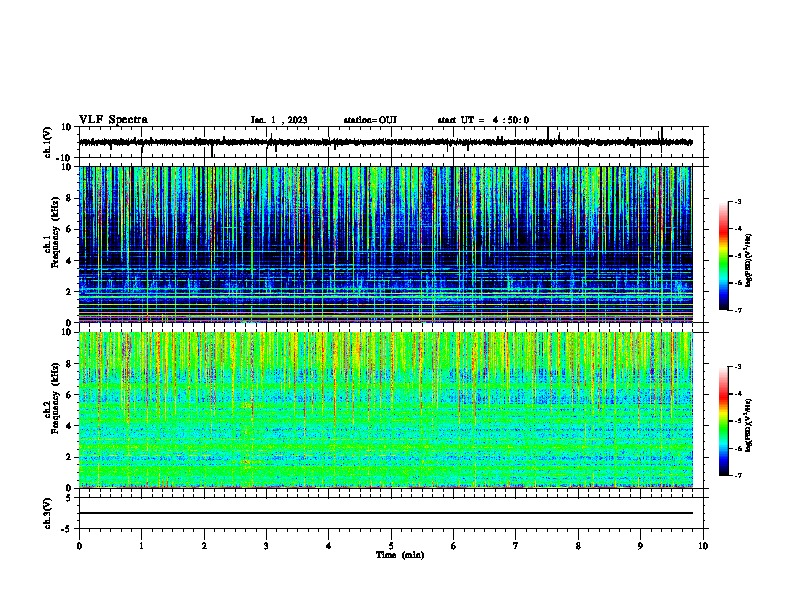The width and height of the screenshot is (792, 612).
Task: Click the '-5' tick on ch.3(V) axis
Action: [x=68, y=529]
